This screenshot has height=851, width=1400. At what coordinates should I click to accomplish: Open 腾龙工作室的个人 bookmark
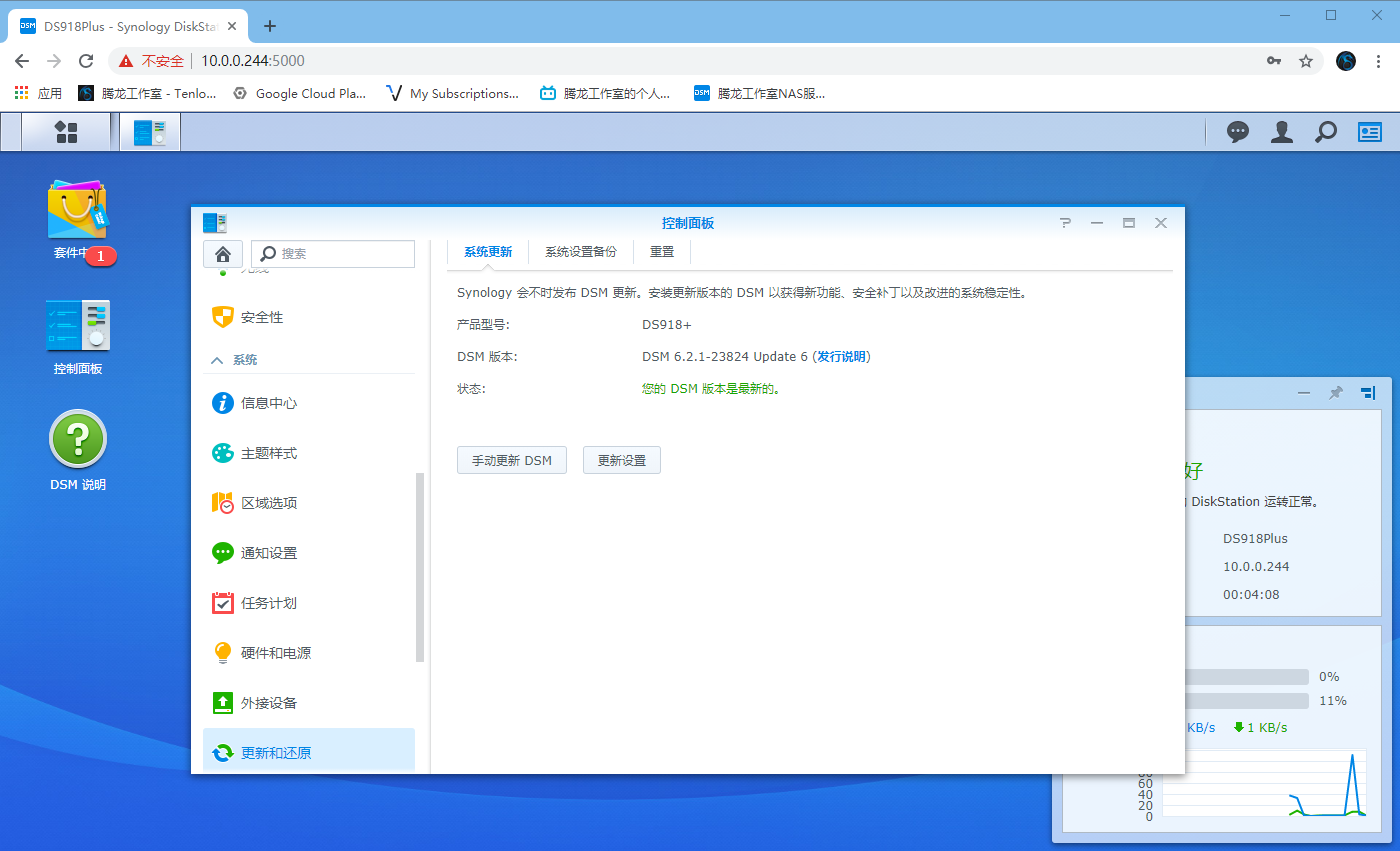pos(607,93)
